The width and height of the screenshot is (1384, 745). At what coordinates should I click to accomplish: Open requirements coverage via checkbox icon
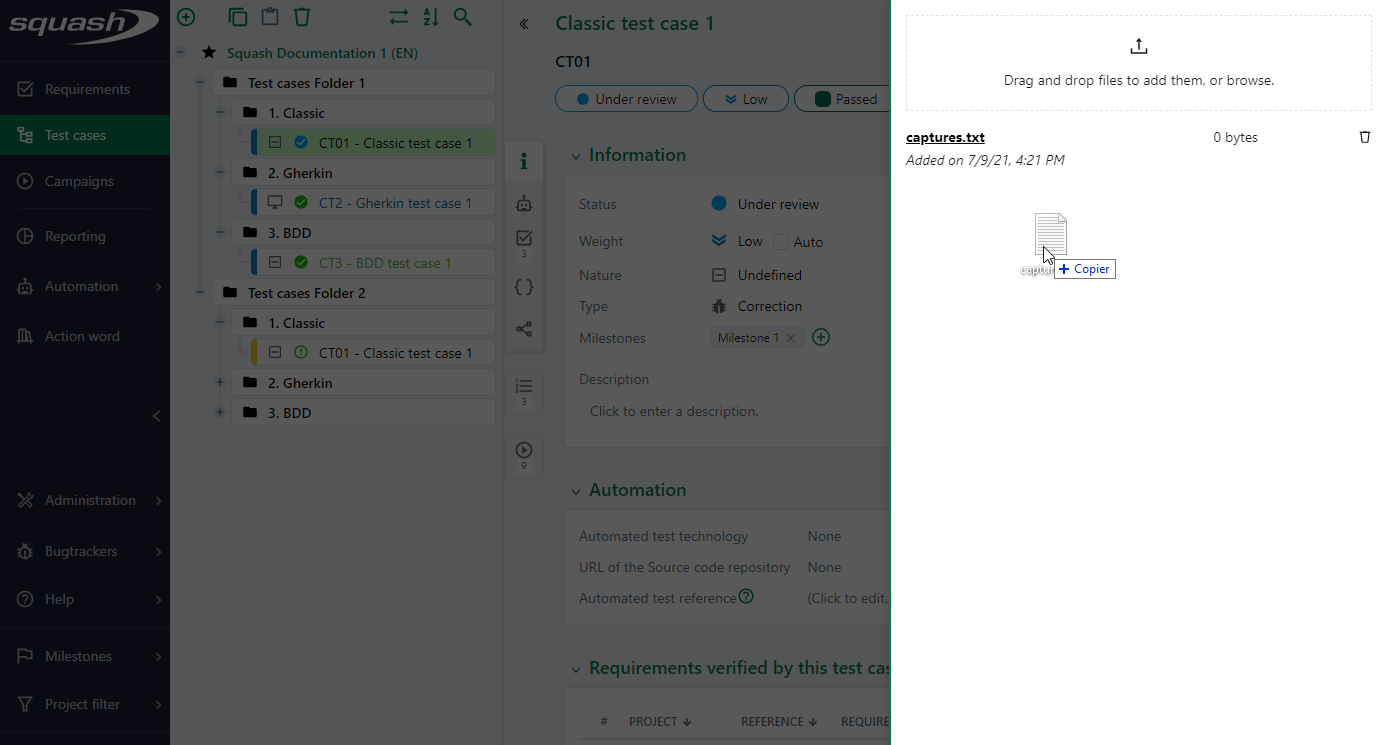pos(524,238)
